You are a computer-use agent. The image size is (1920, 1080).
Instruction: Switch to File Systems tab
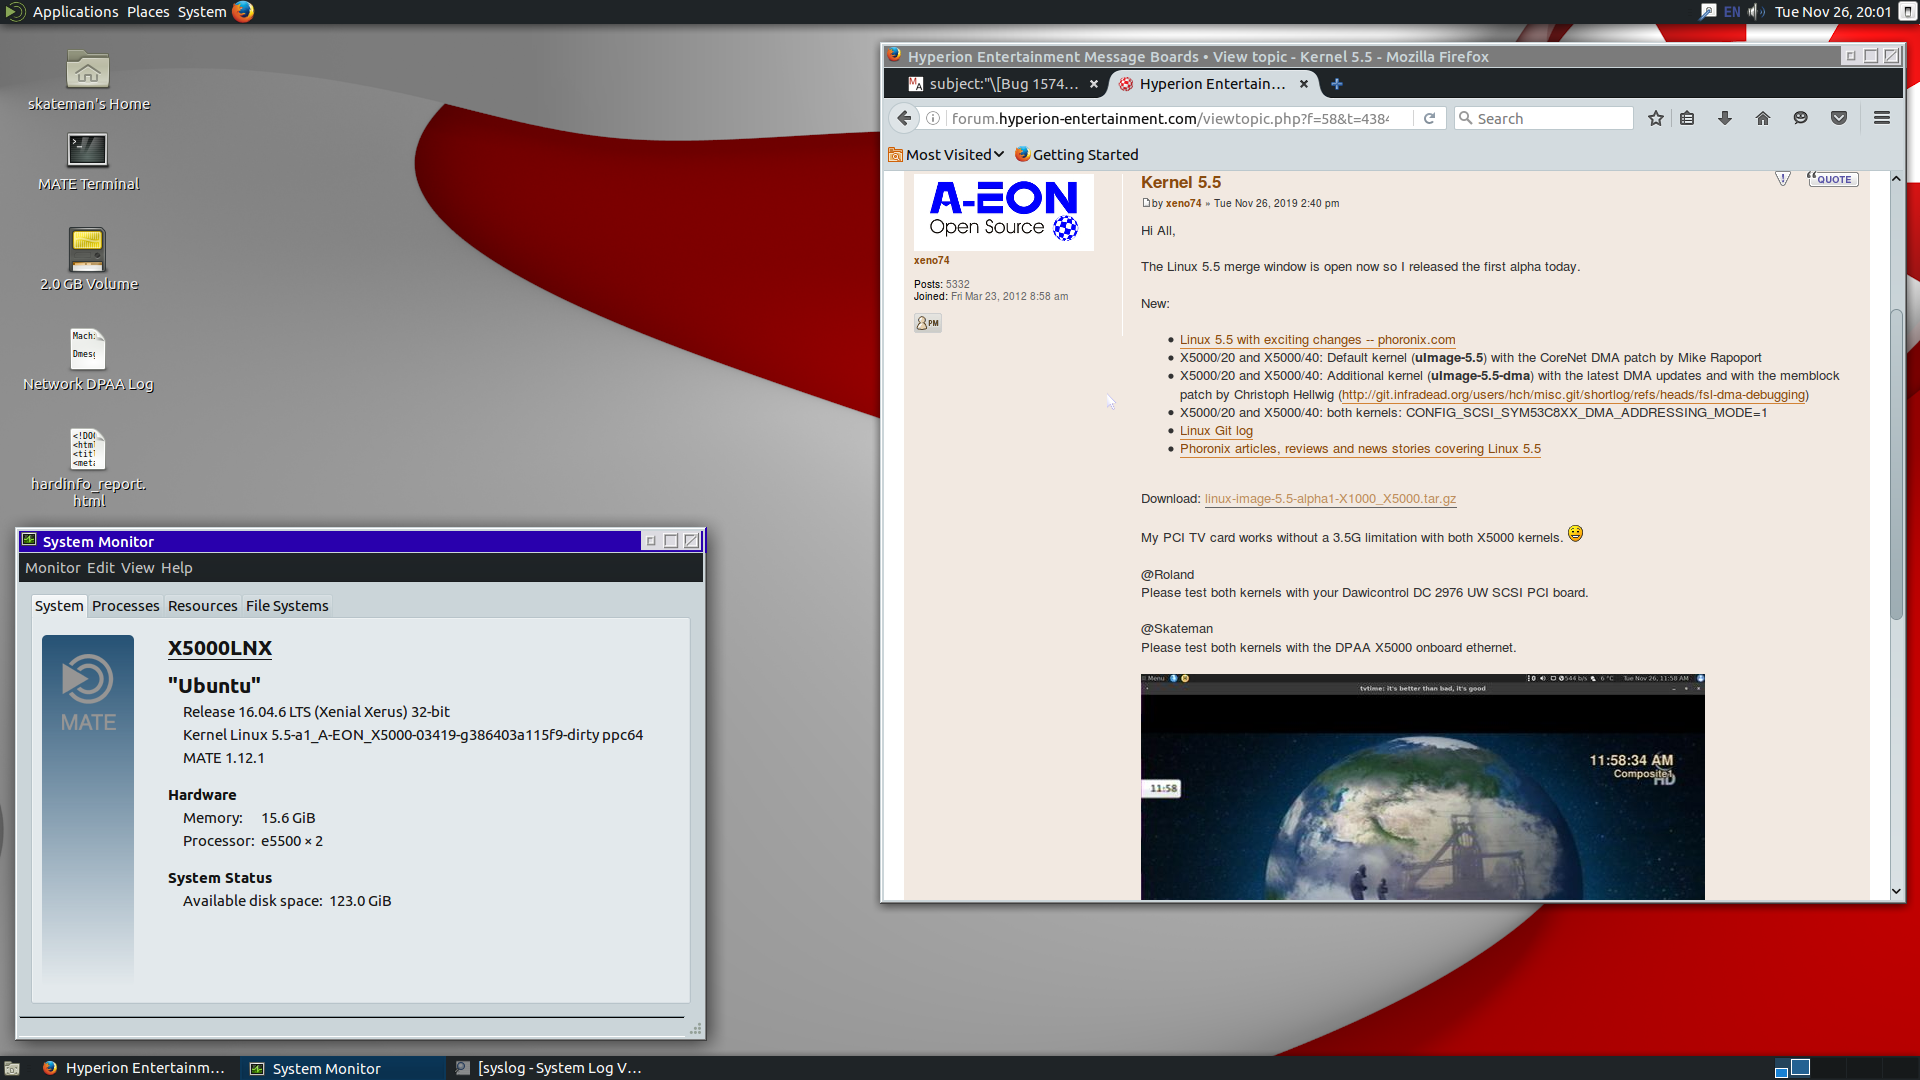pos(287,605)
